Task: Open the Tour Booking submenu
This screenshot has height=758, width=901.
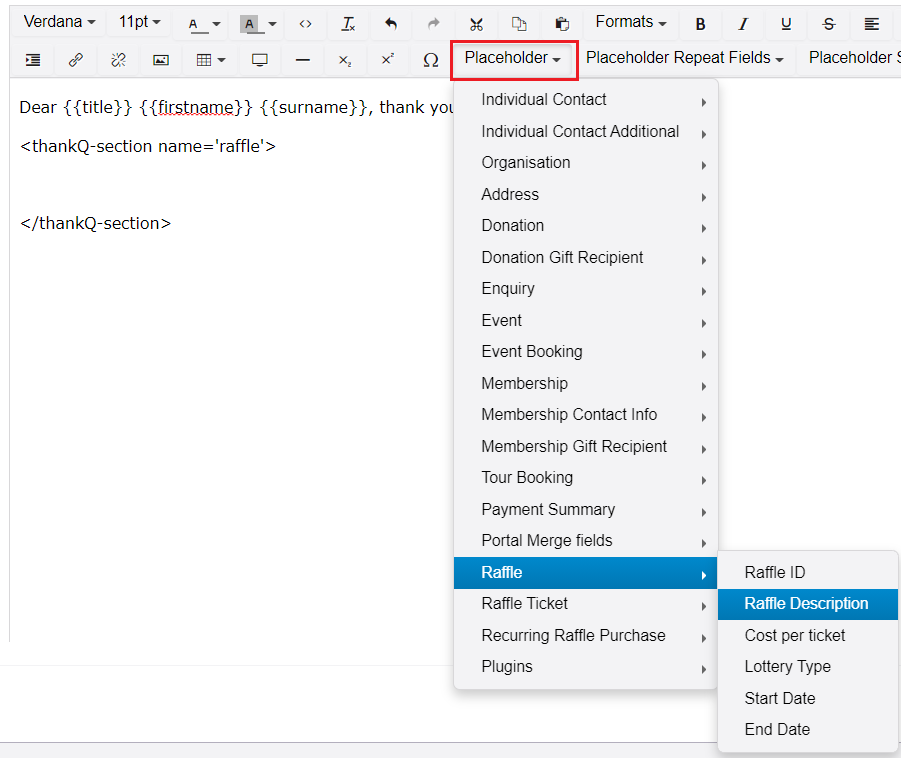Action: [x=586, y=478]
